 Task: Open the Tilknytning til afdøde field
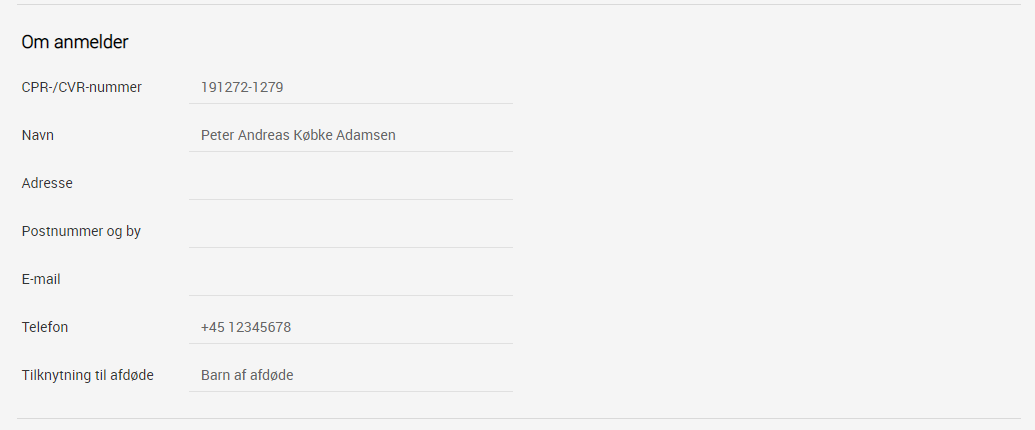coord(351,376)
